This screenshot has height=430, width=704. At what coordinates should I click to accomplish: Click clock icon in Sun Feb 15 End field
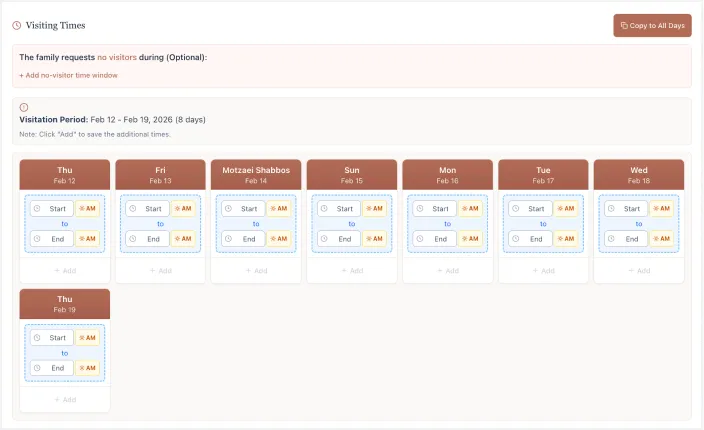pyautogui.click(x=324, y=239)
